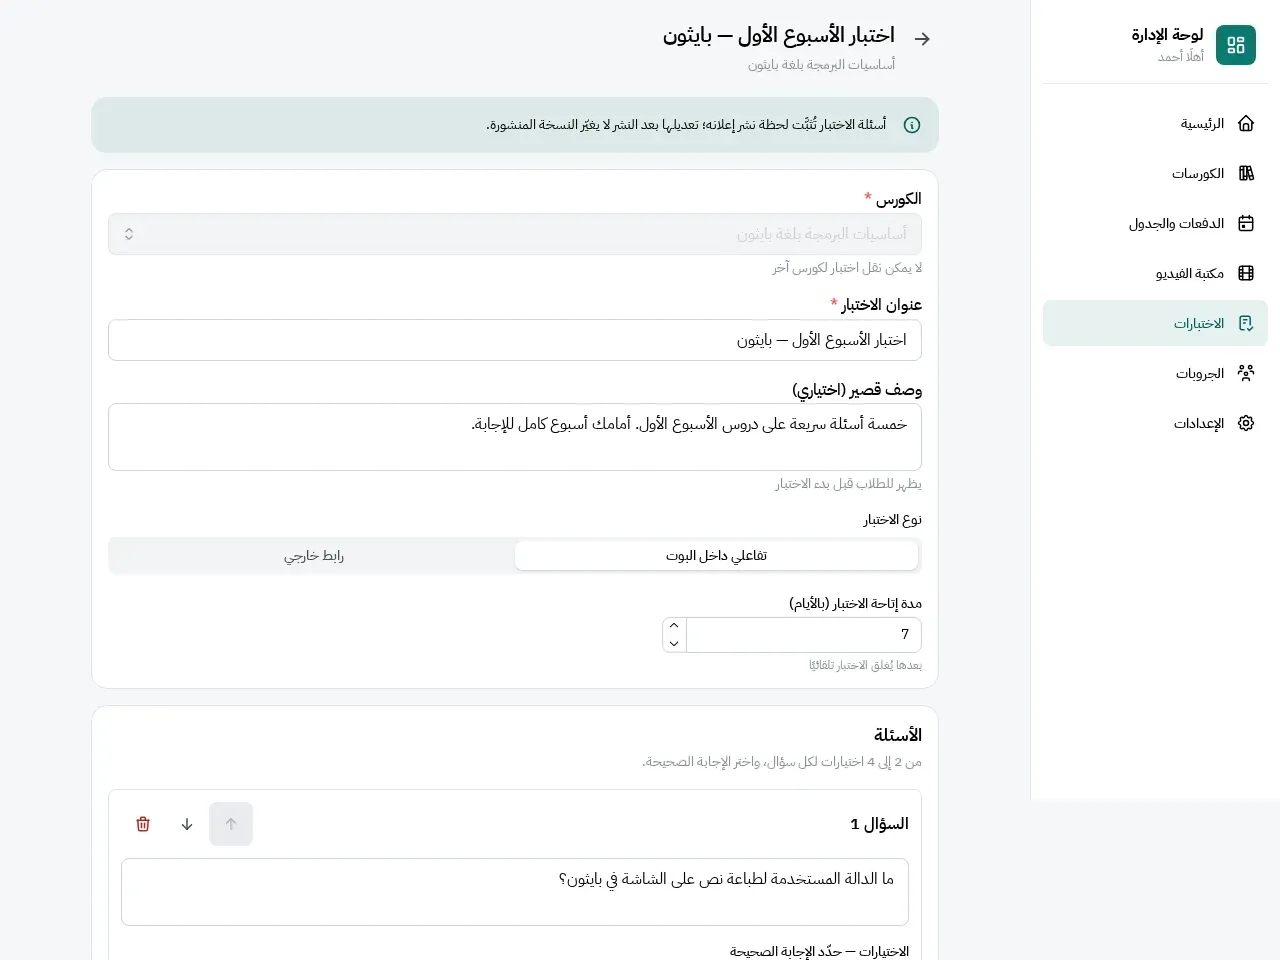Open the الكورس course dropdown
This screenshot has width=1280, height=960.
(x=515, y=234)
